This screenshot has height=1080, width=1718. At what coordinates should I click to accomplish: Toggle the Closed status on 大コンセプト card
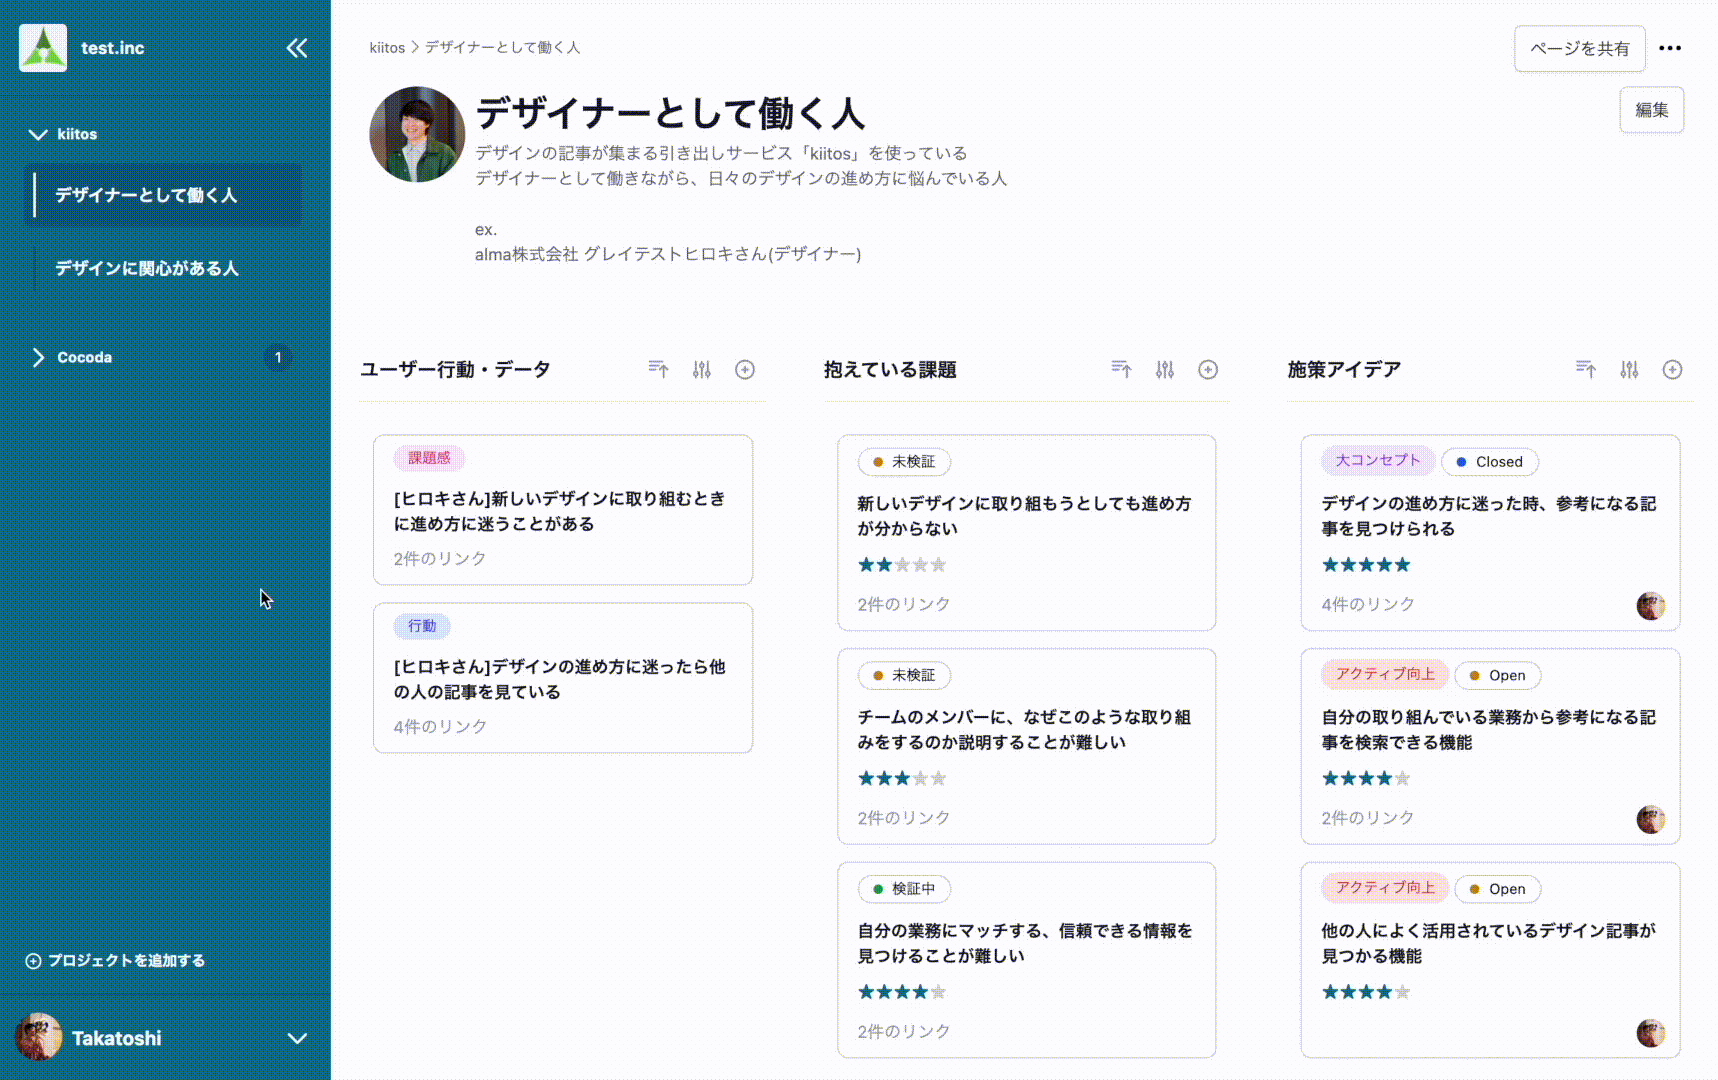coord(1490,461)
